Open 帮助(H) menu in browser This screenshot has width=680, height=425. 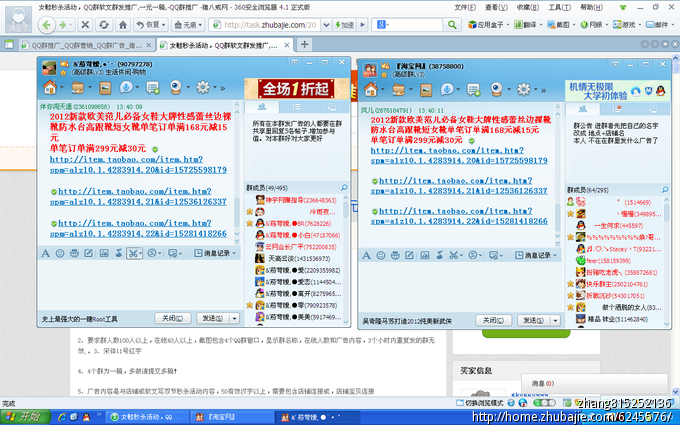[591, 7]
